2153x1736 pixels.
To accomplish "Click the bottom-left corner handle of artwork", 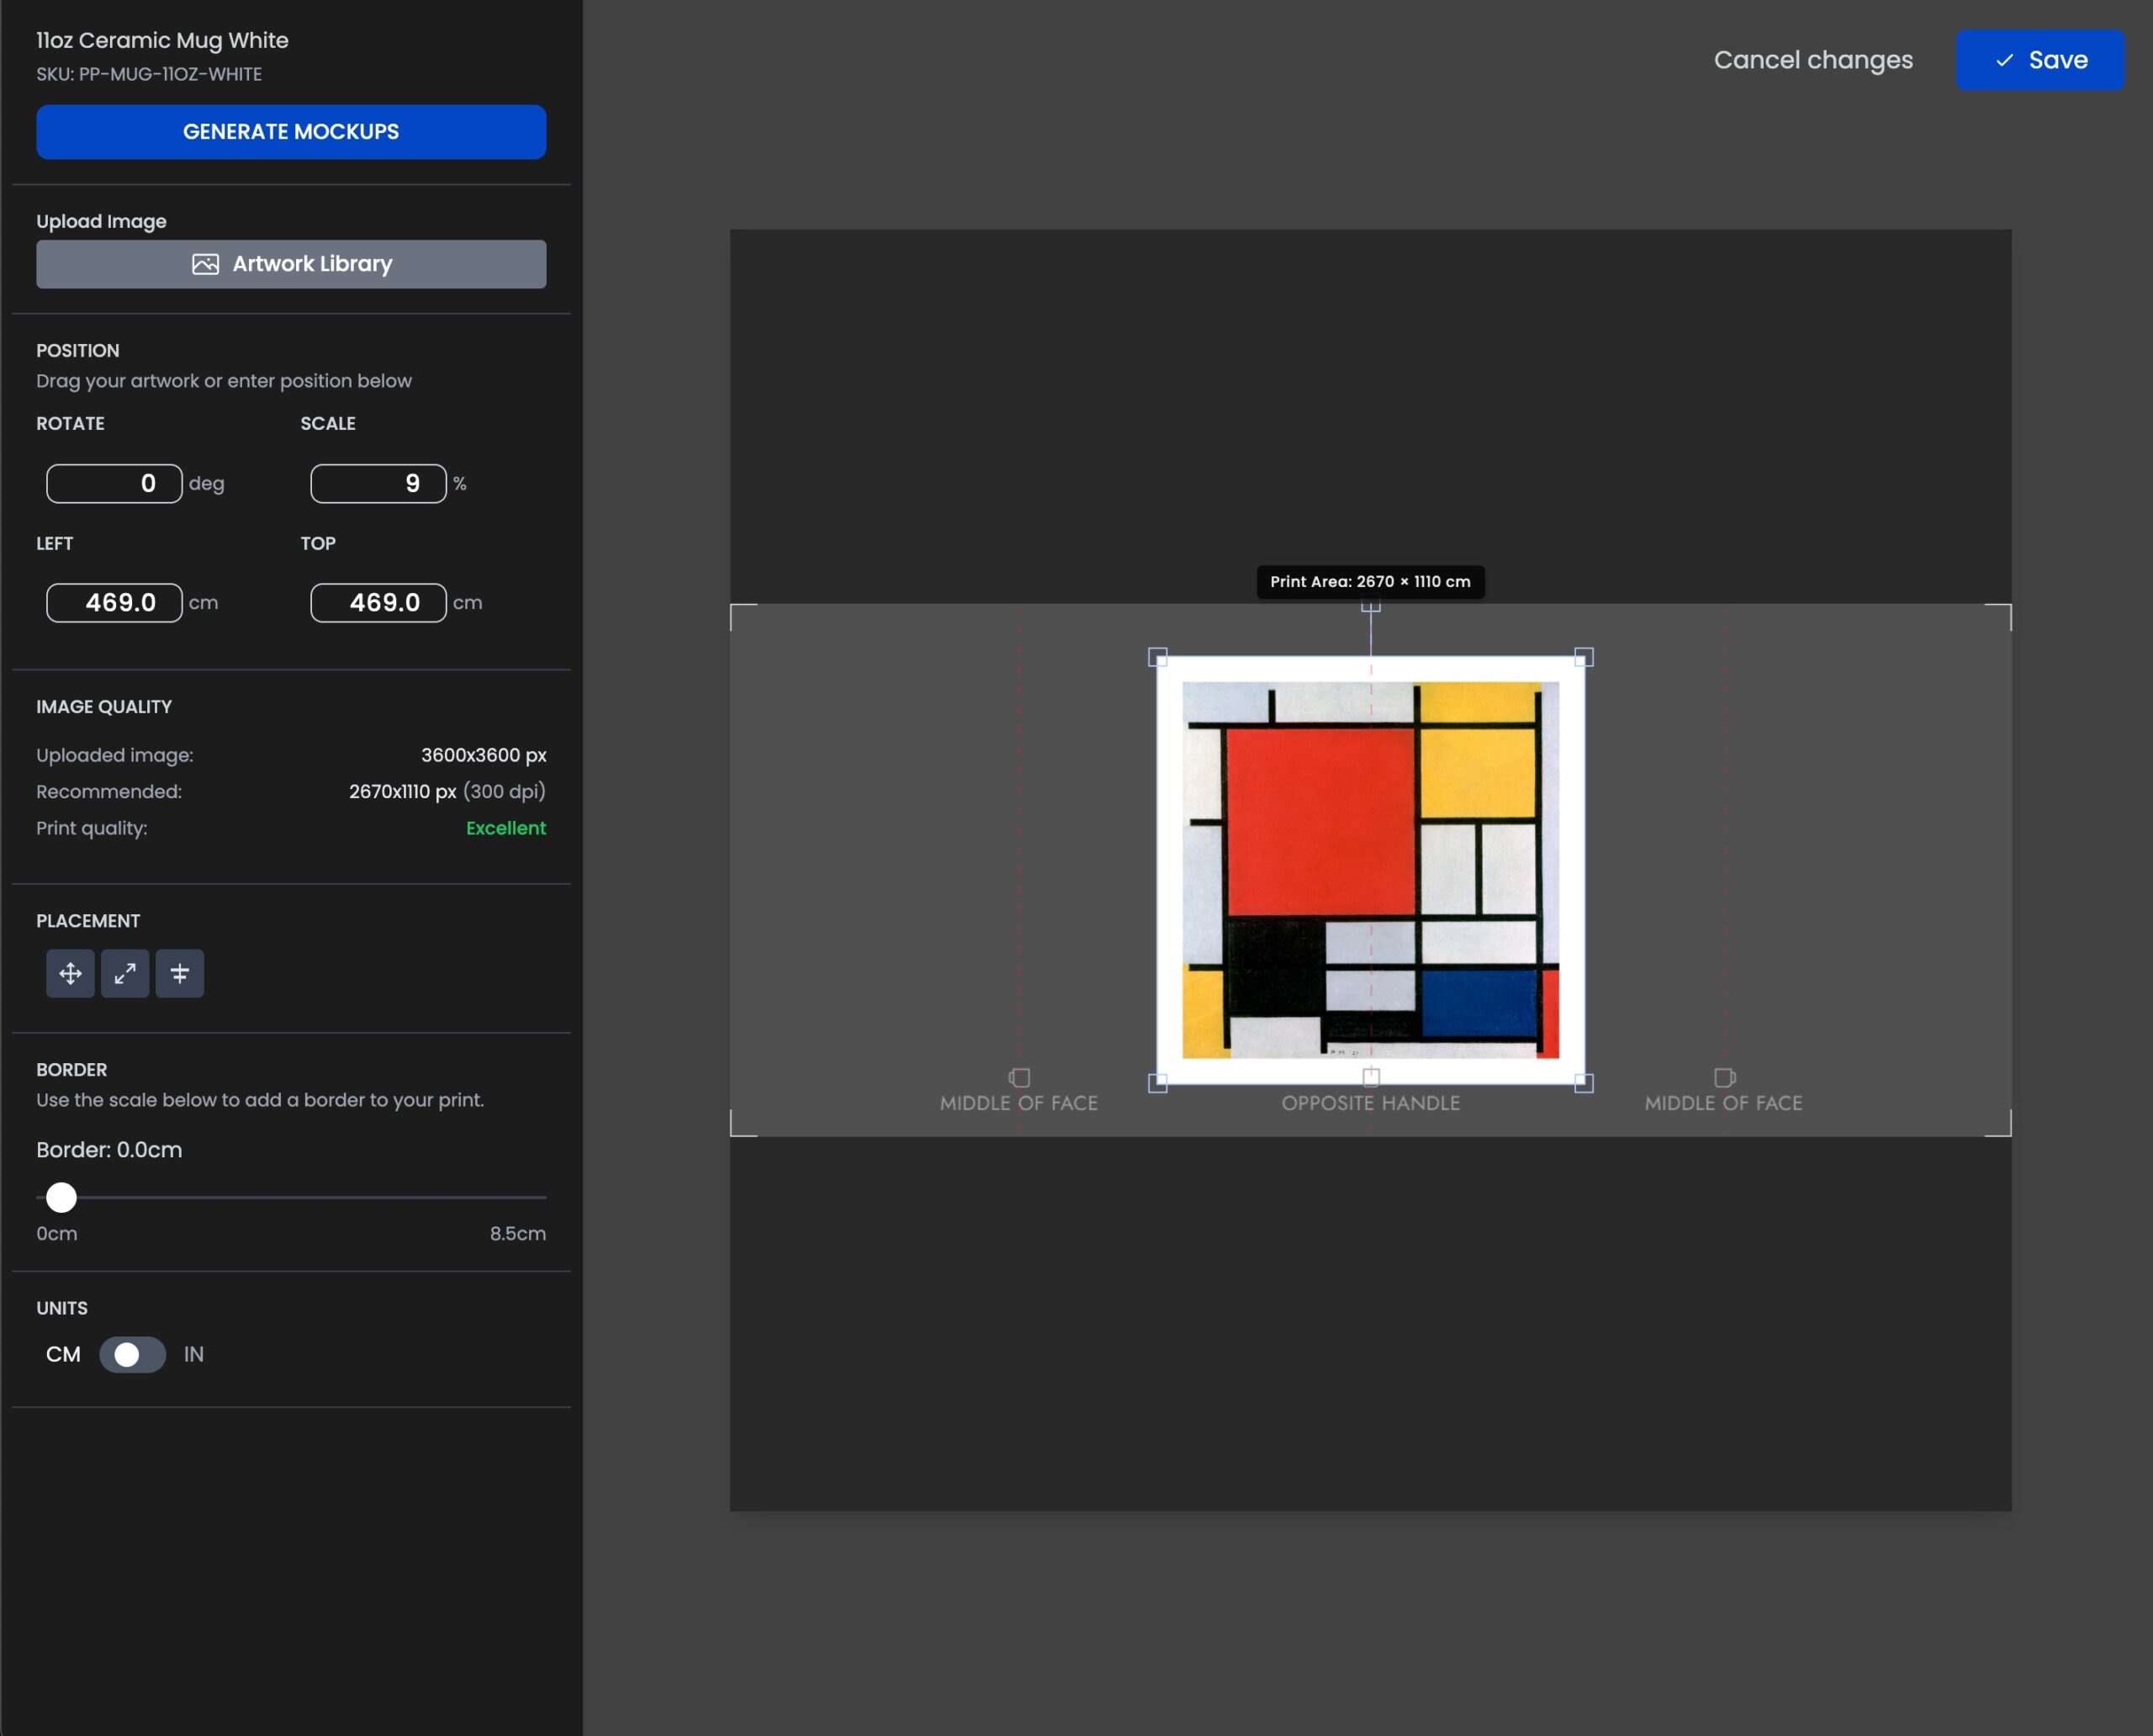I will click(1157, 1082).
